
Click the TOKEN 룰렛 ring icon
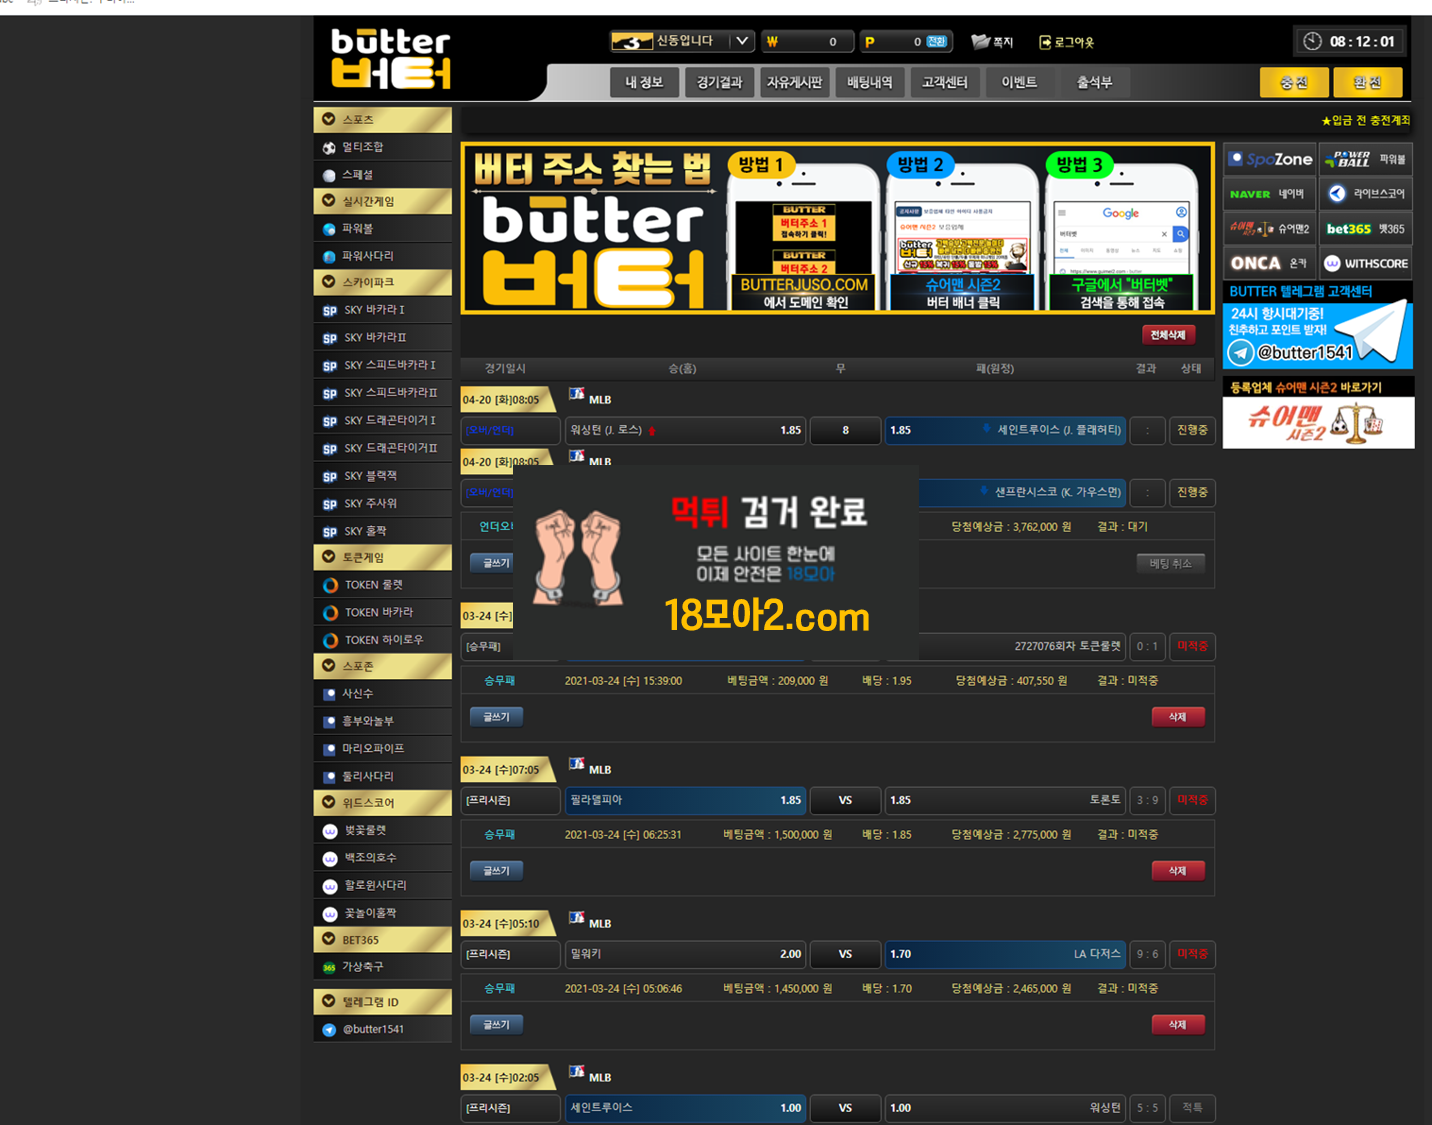330,585
